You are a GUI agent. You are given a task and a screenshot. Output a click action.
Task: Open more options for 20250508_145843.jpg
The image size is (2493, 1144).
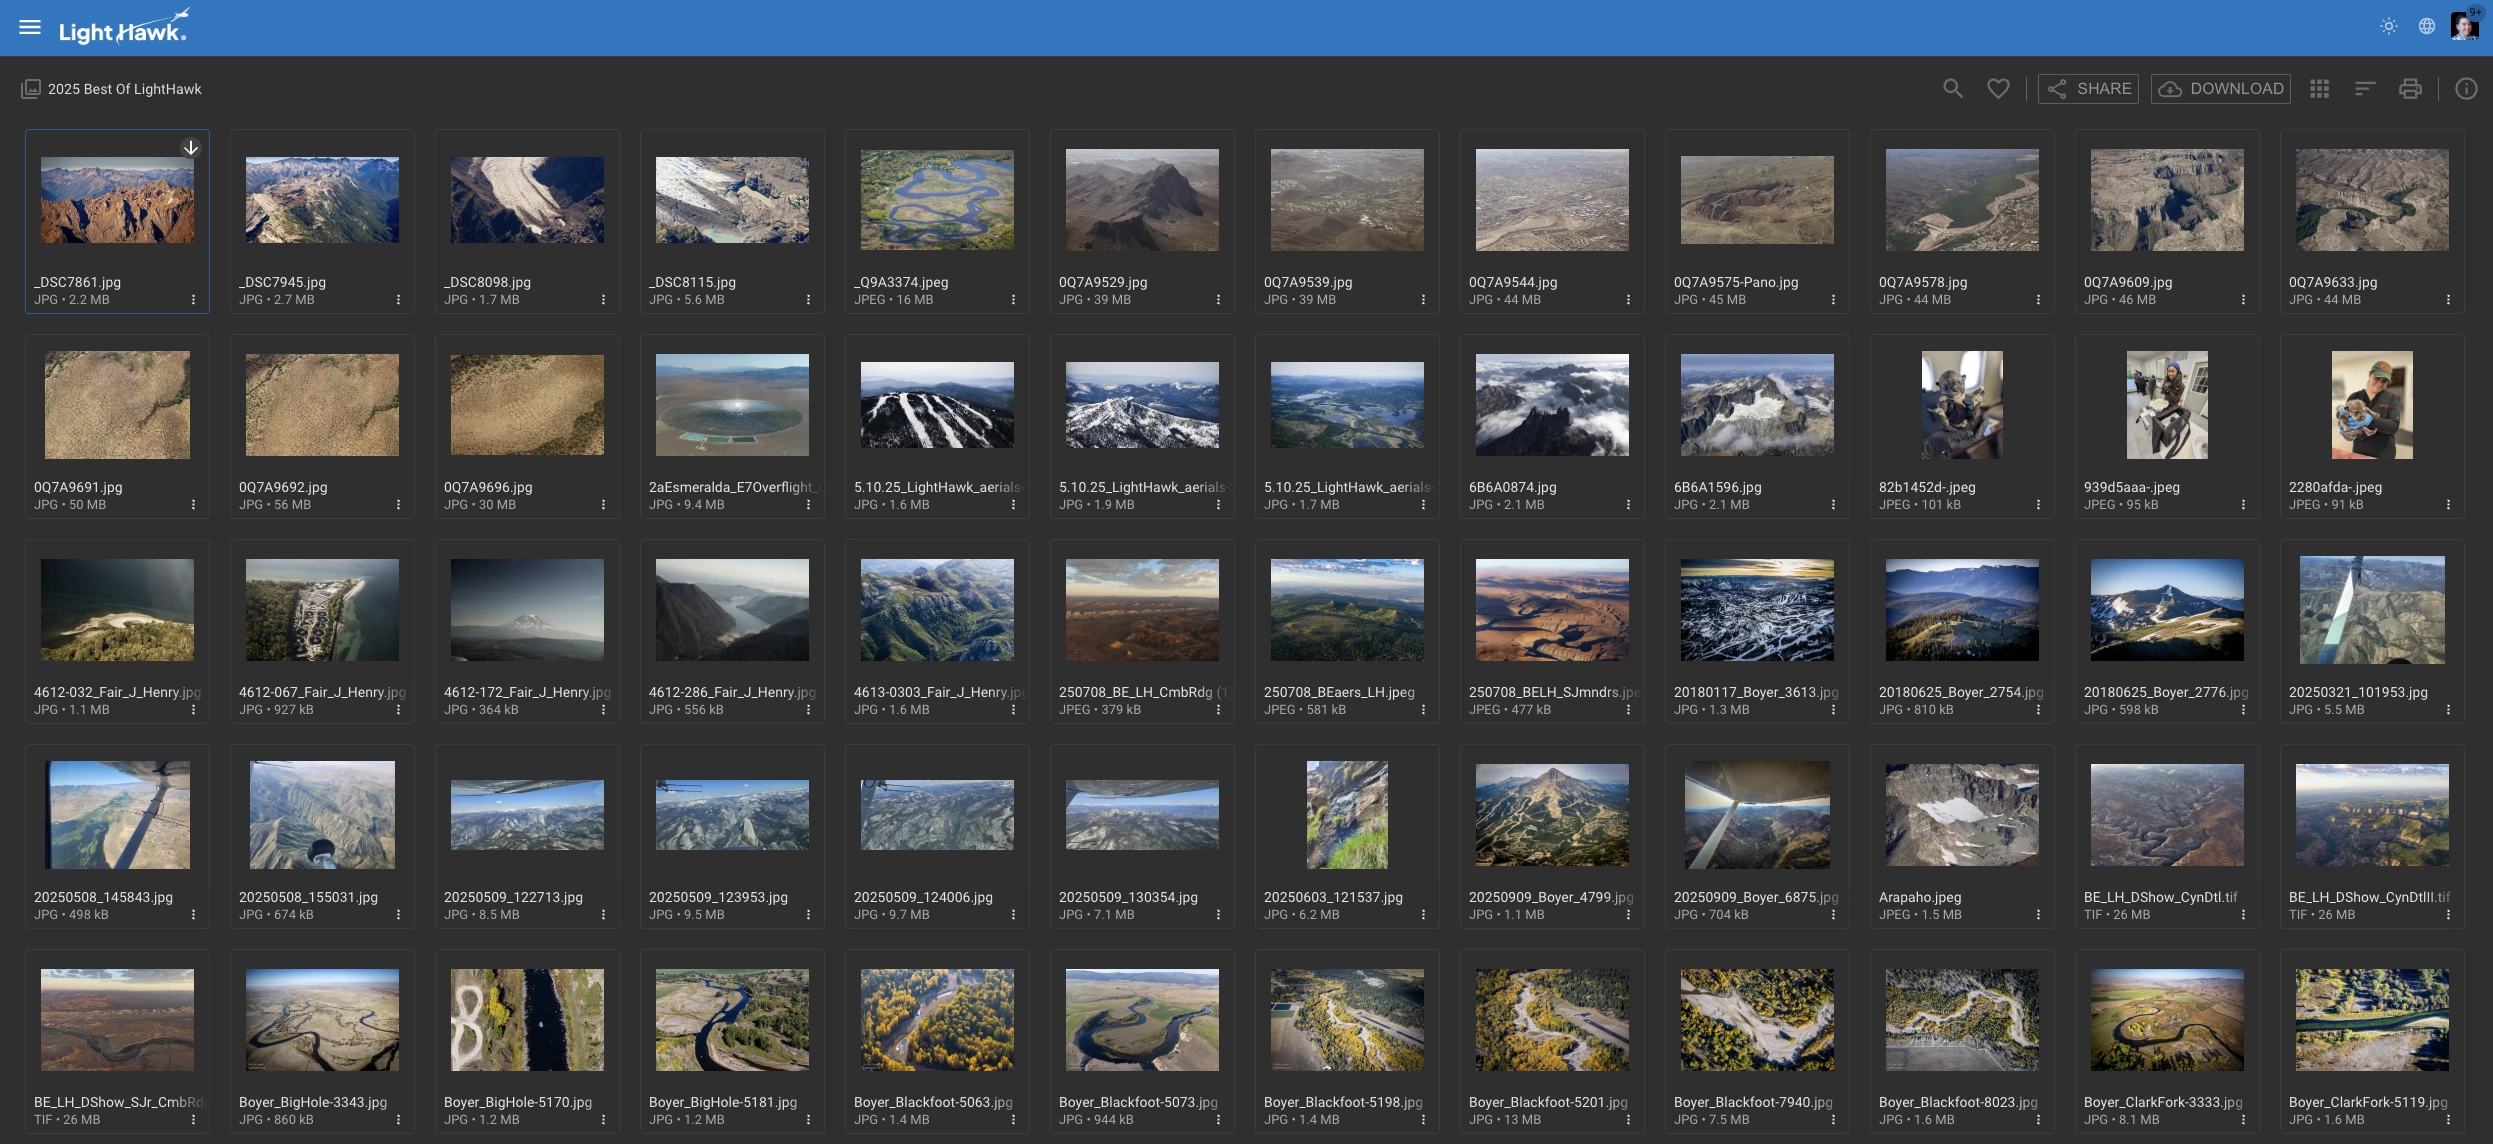pyautogui.click(x=193, y=915)
